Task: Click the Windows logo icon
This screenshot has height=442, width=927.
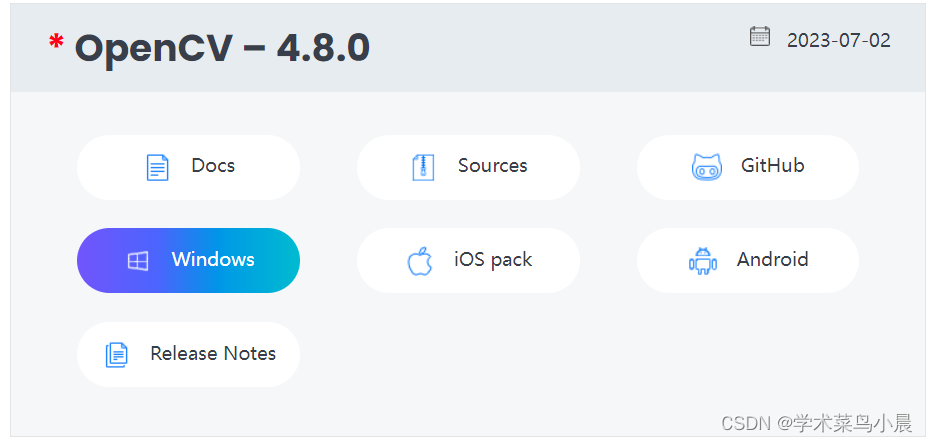Action: tap(138, 261)
